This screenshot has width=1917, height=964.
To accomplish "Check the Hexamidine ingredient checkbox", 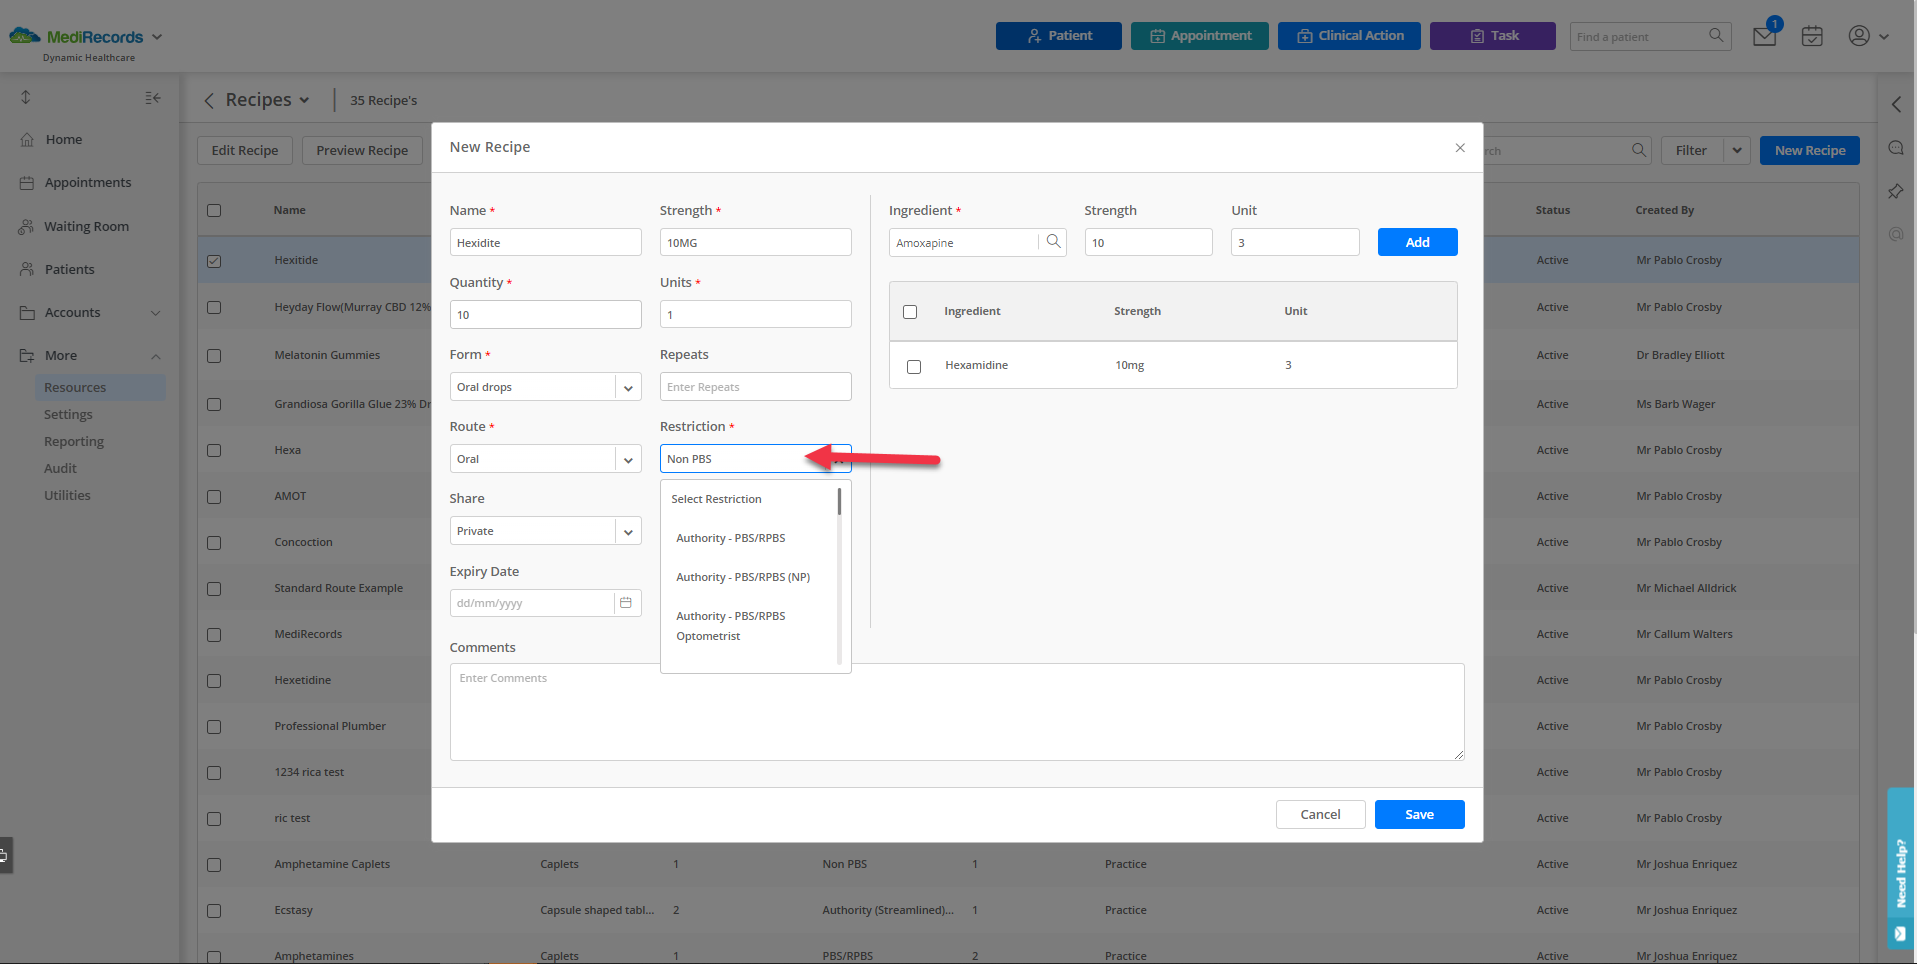I will tap(913, 367).
